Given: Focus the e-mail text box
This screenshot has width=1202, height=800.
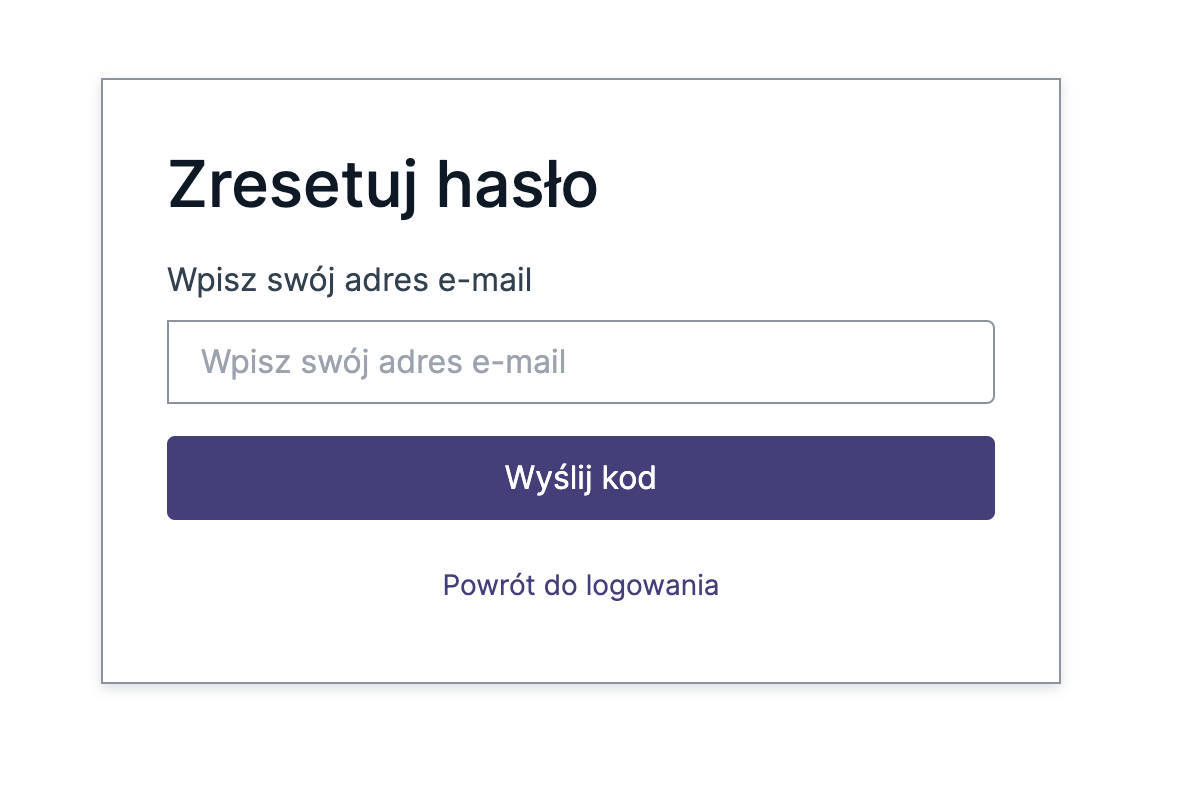Looking at the screenshot, I should point(580,362).
